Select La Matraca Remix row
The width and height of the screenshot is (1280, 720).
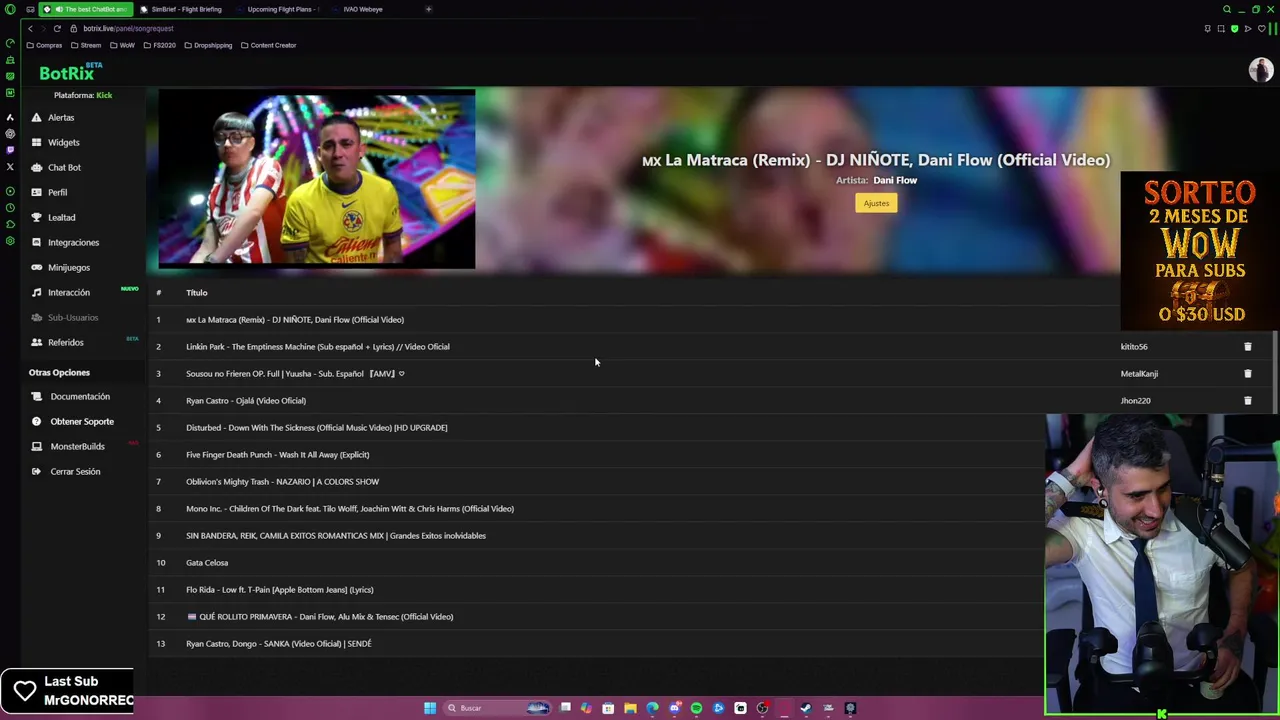(x=635, y=319)
